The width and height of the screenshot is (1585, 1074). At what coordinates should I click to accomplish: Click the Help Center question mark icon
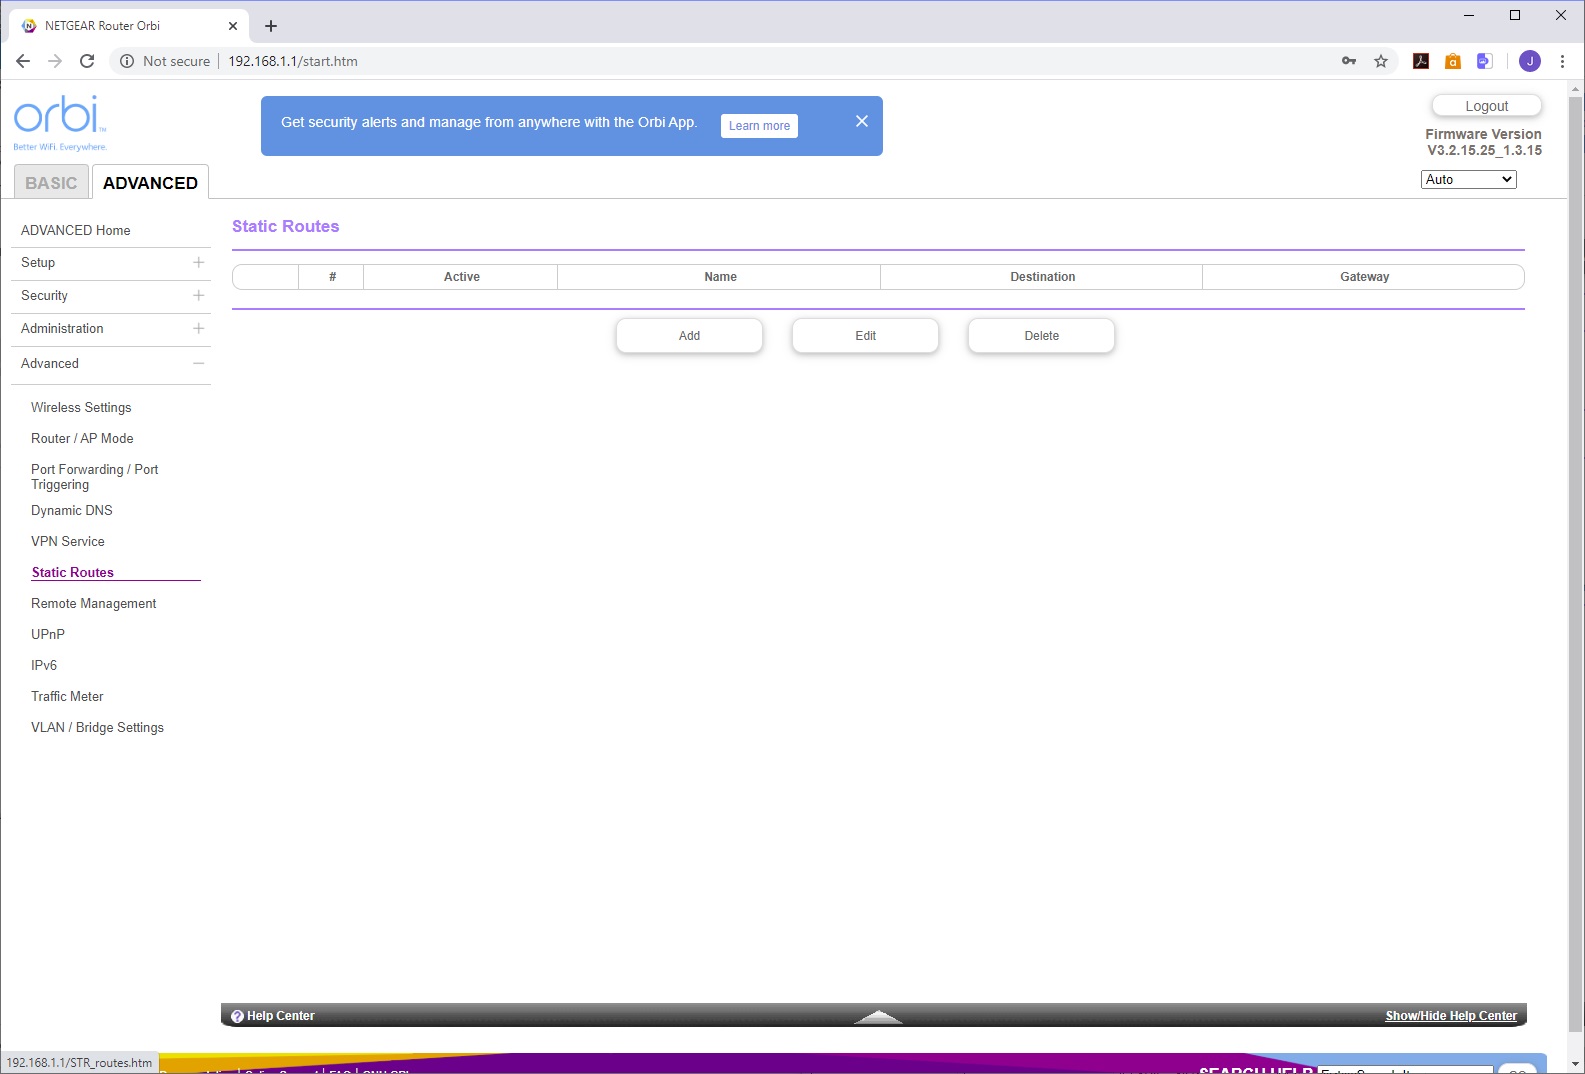[237, 1016]
